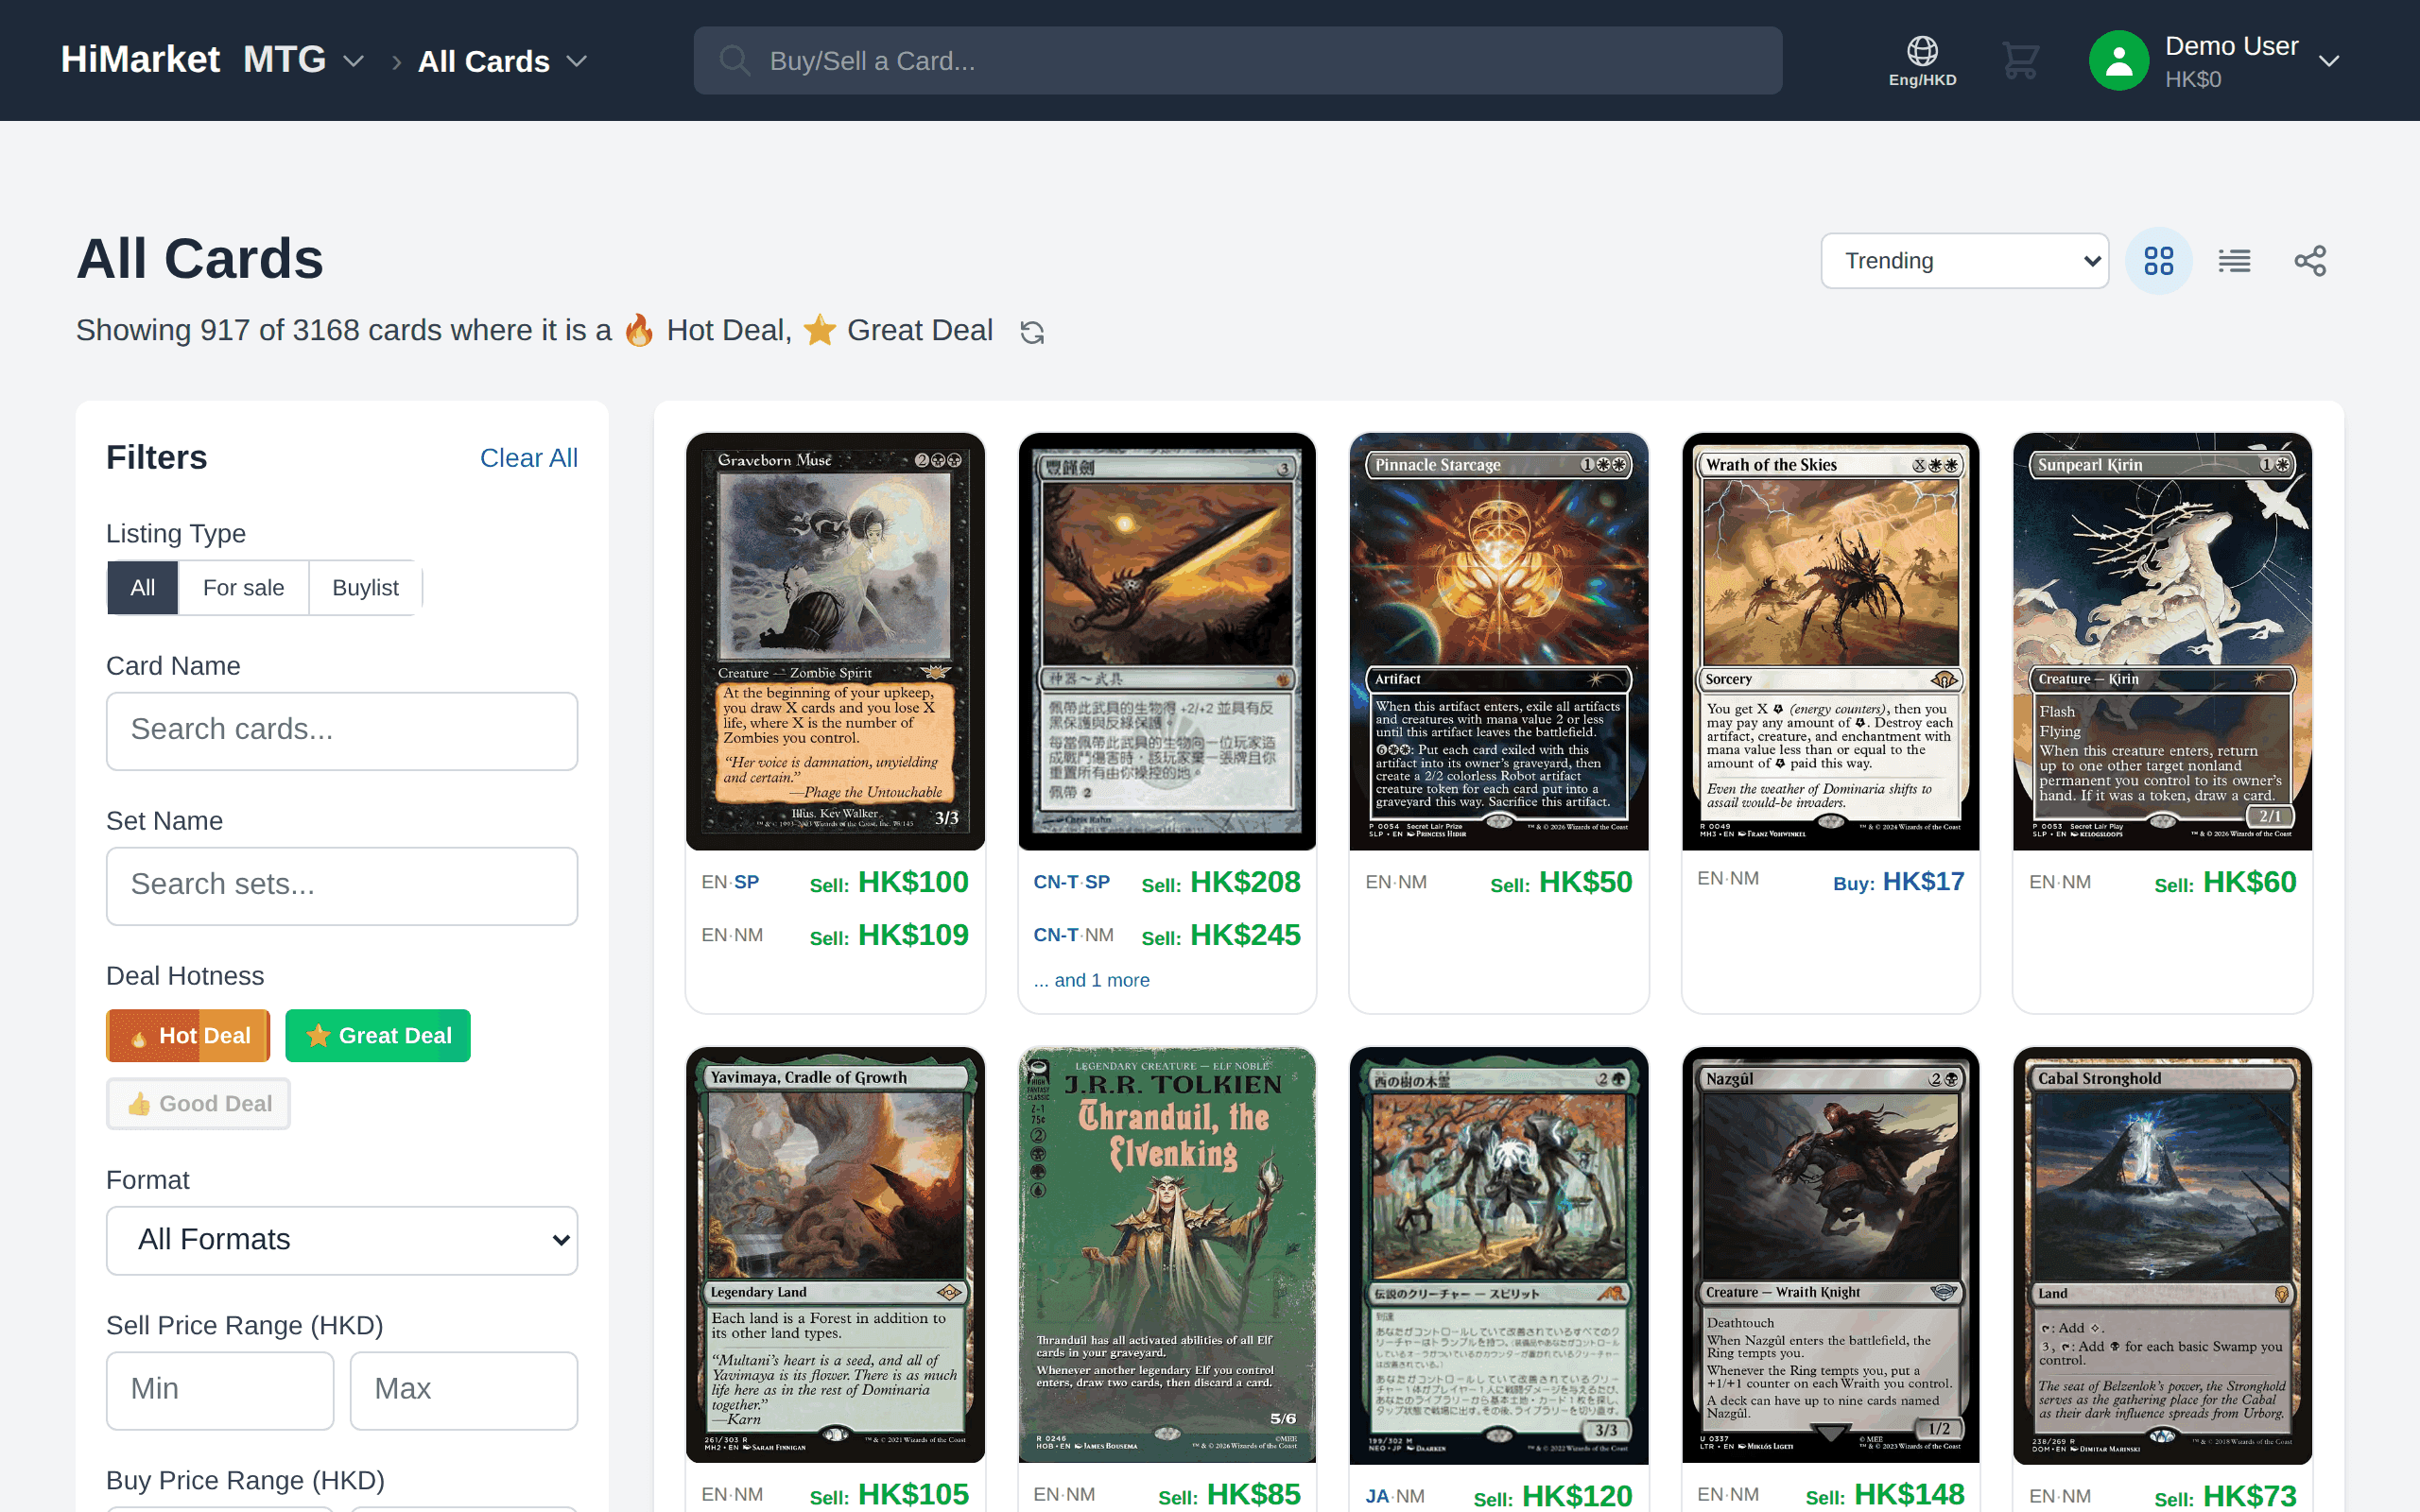Select the Sell HK$50 listing

click(1498, 883)
